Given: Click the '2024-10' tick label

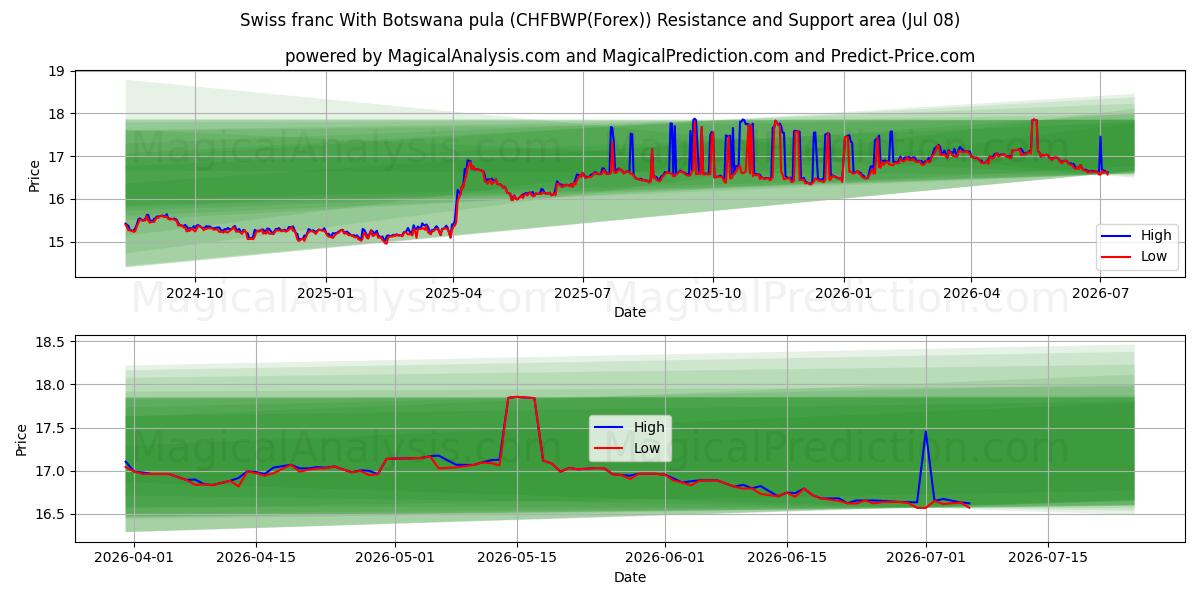Looking at the screenshot, I should 194,293.
